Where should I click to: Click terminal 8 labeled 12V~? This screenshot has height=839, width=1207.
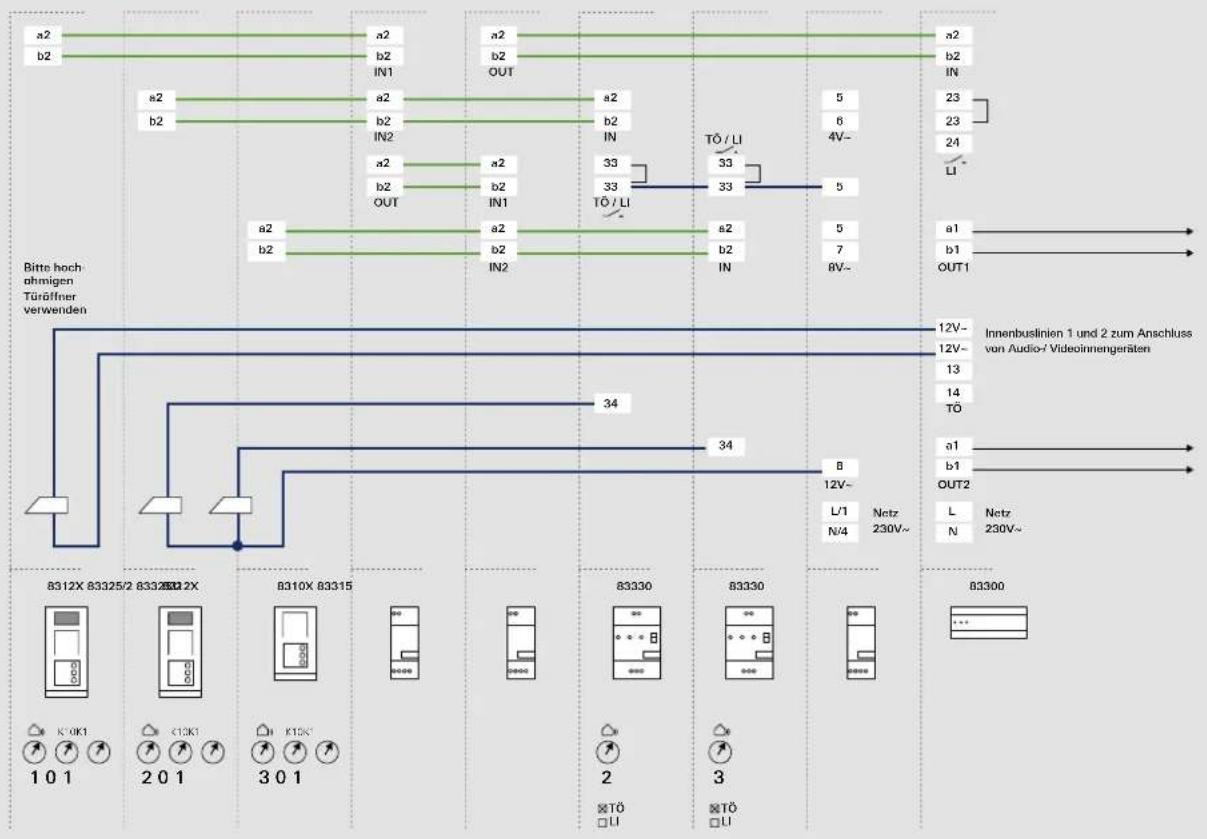(x=840, y=466)
